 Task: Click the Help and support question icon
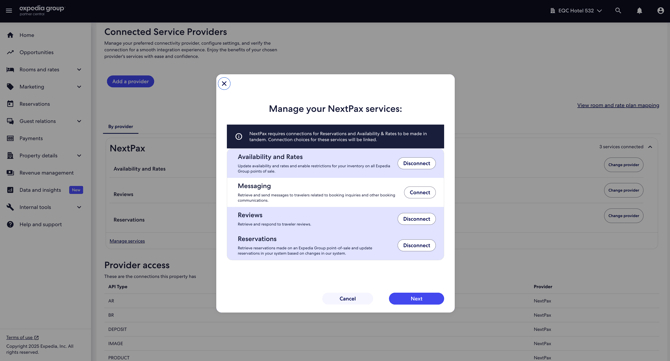coord(10,224)
